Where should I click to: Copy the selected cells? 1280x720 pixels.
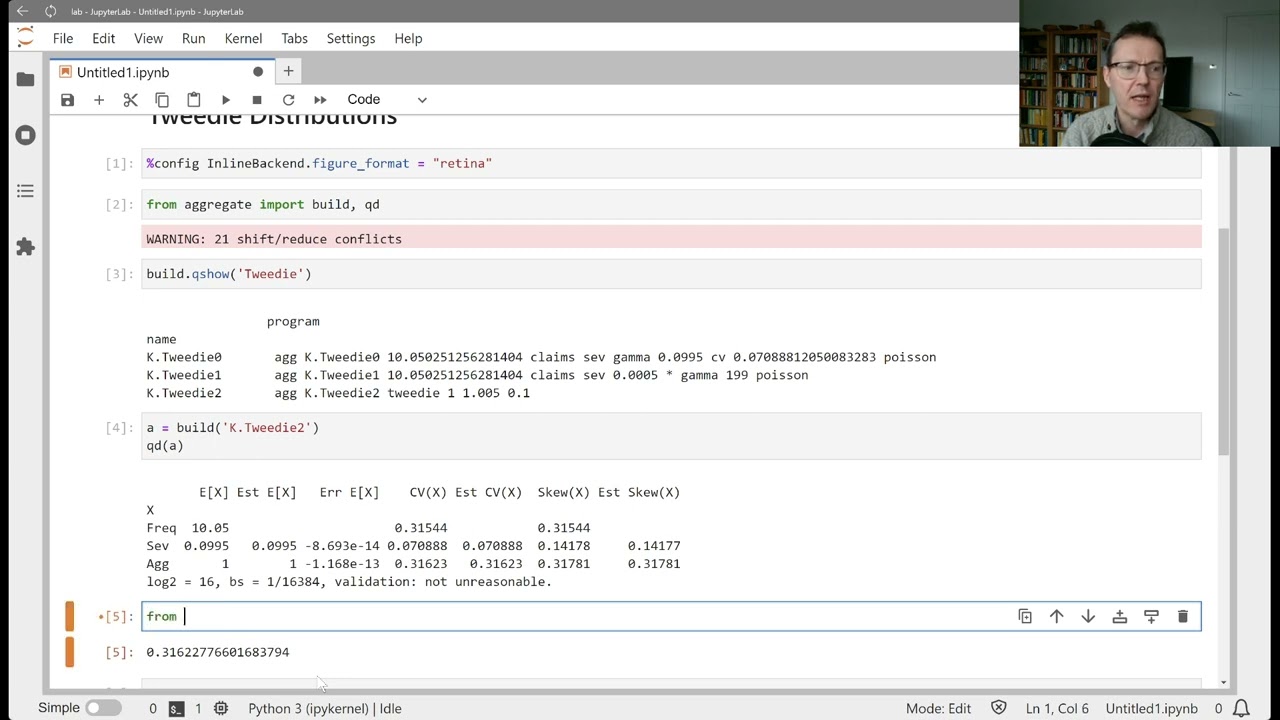[x=162, y=100]
